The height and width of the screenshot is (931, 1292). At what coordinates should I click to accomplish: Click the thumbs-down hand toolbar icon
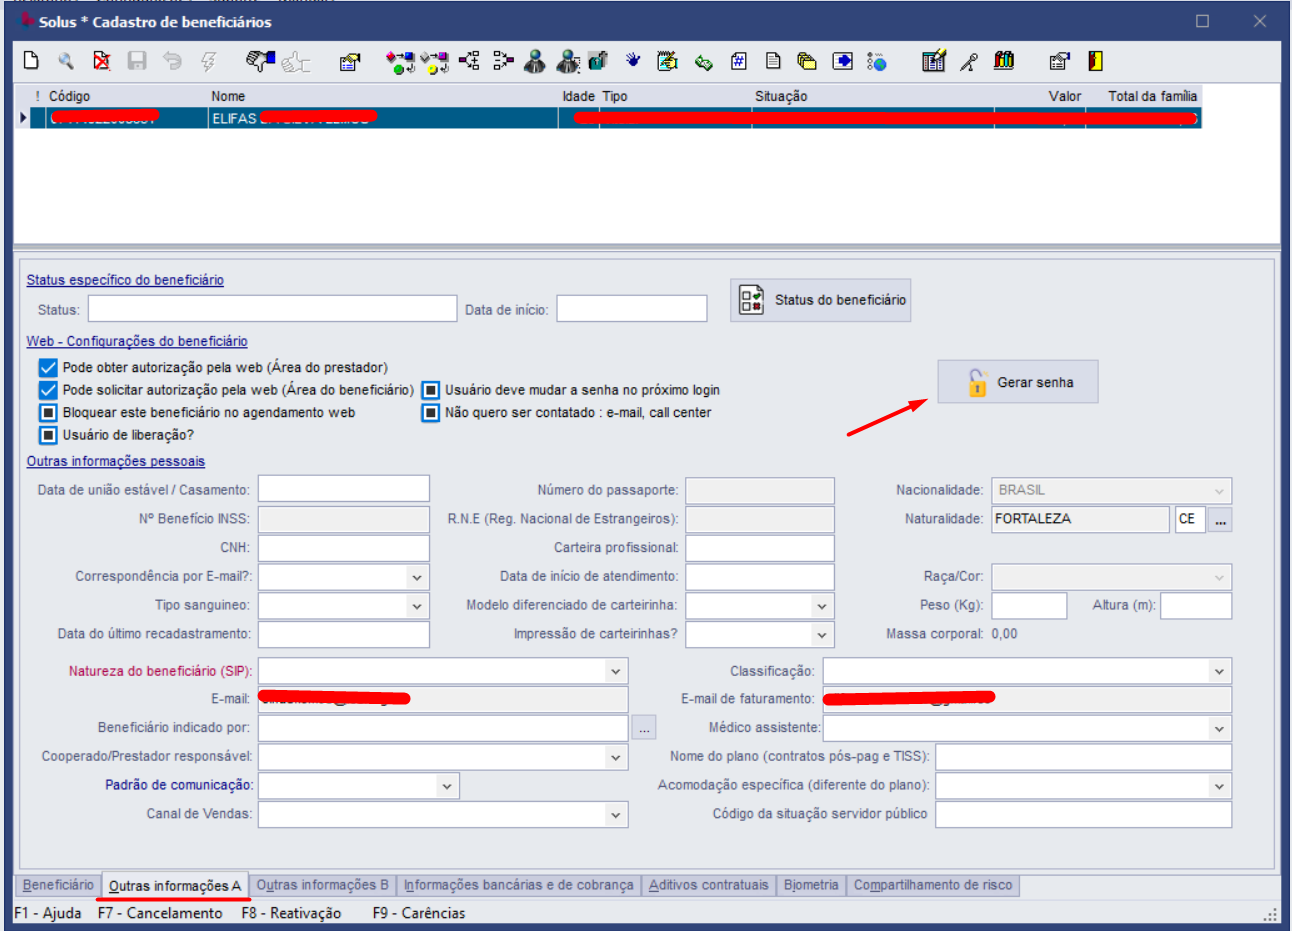coord(260,61)
